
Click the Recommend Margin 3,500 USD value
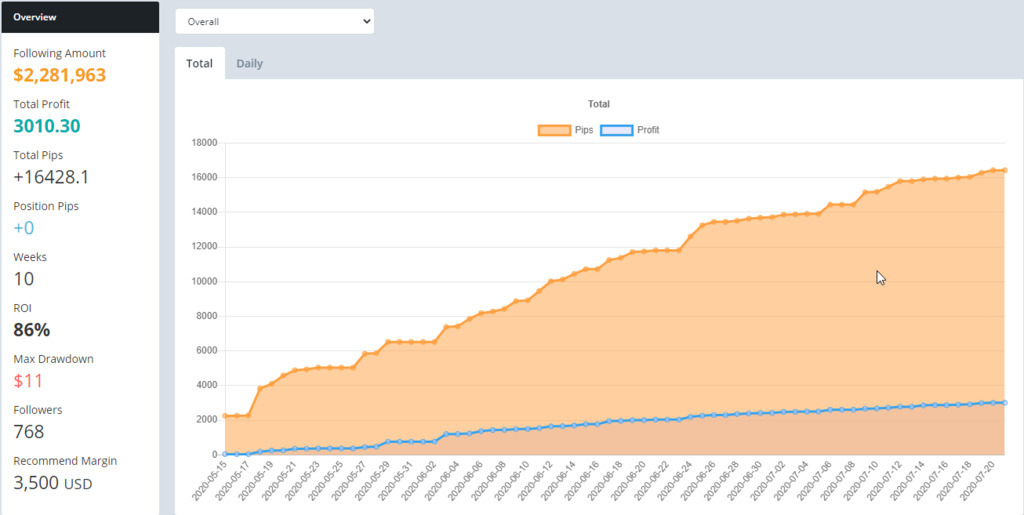52,483
